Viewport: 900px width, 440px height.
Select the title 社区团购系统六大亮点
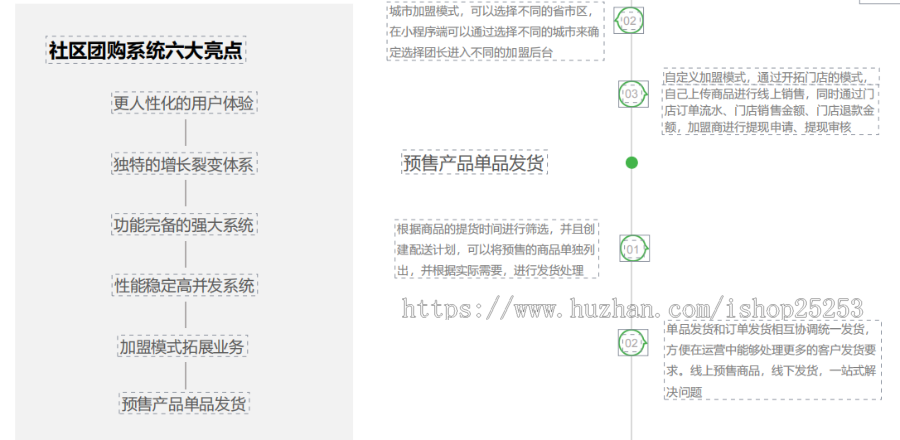(145, 50)
